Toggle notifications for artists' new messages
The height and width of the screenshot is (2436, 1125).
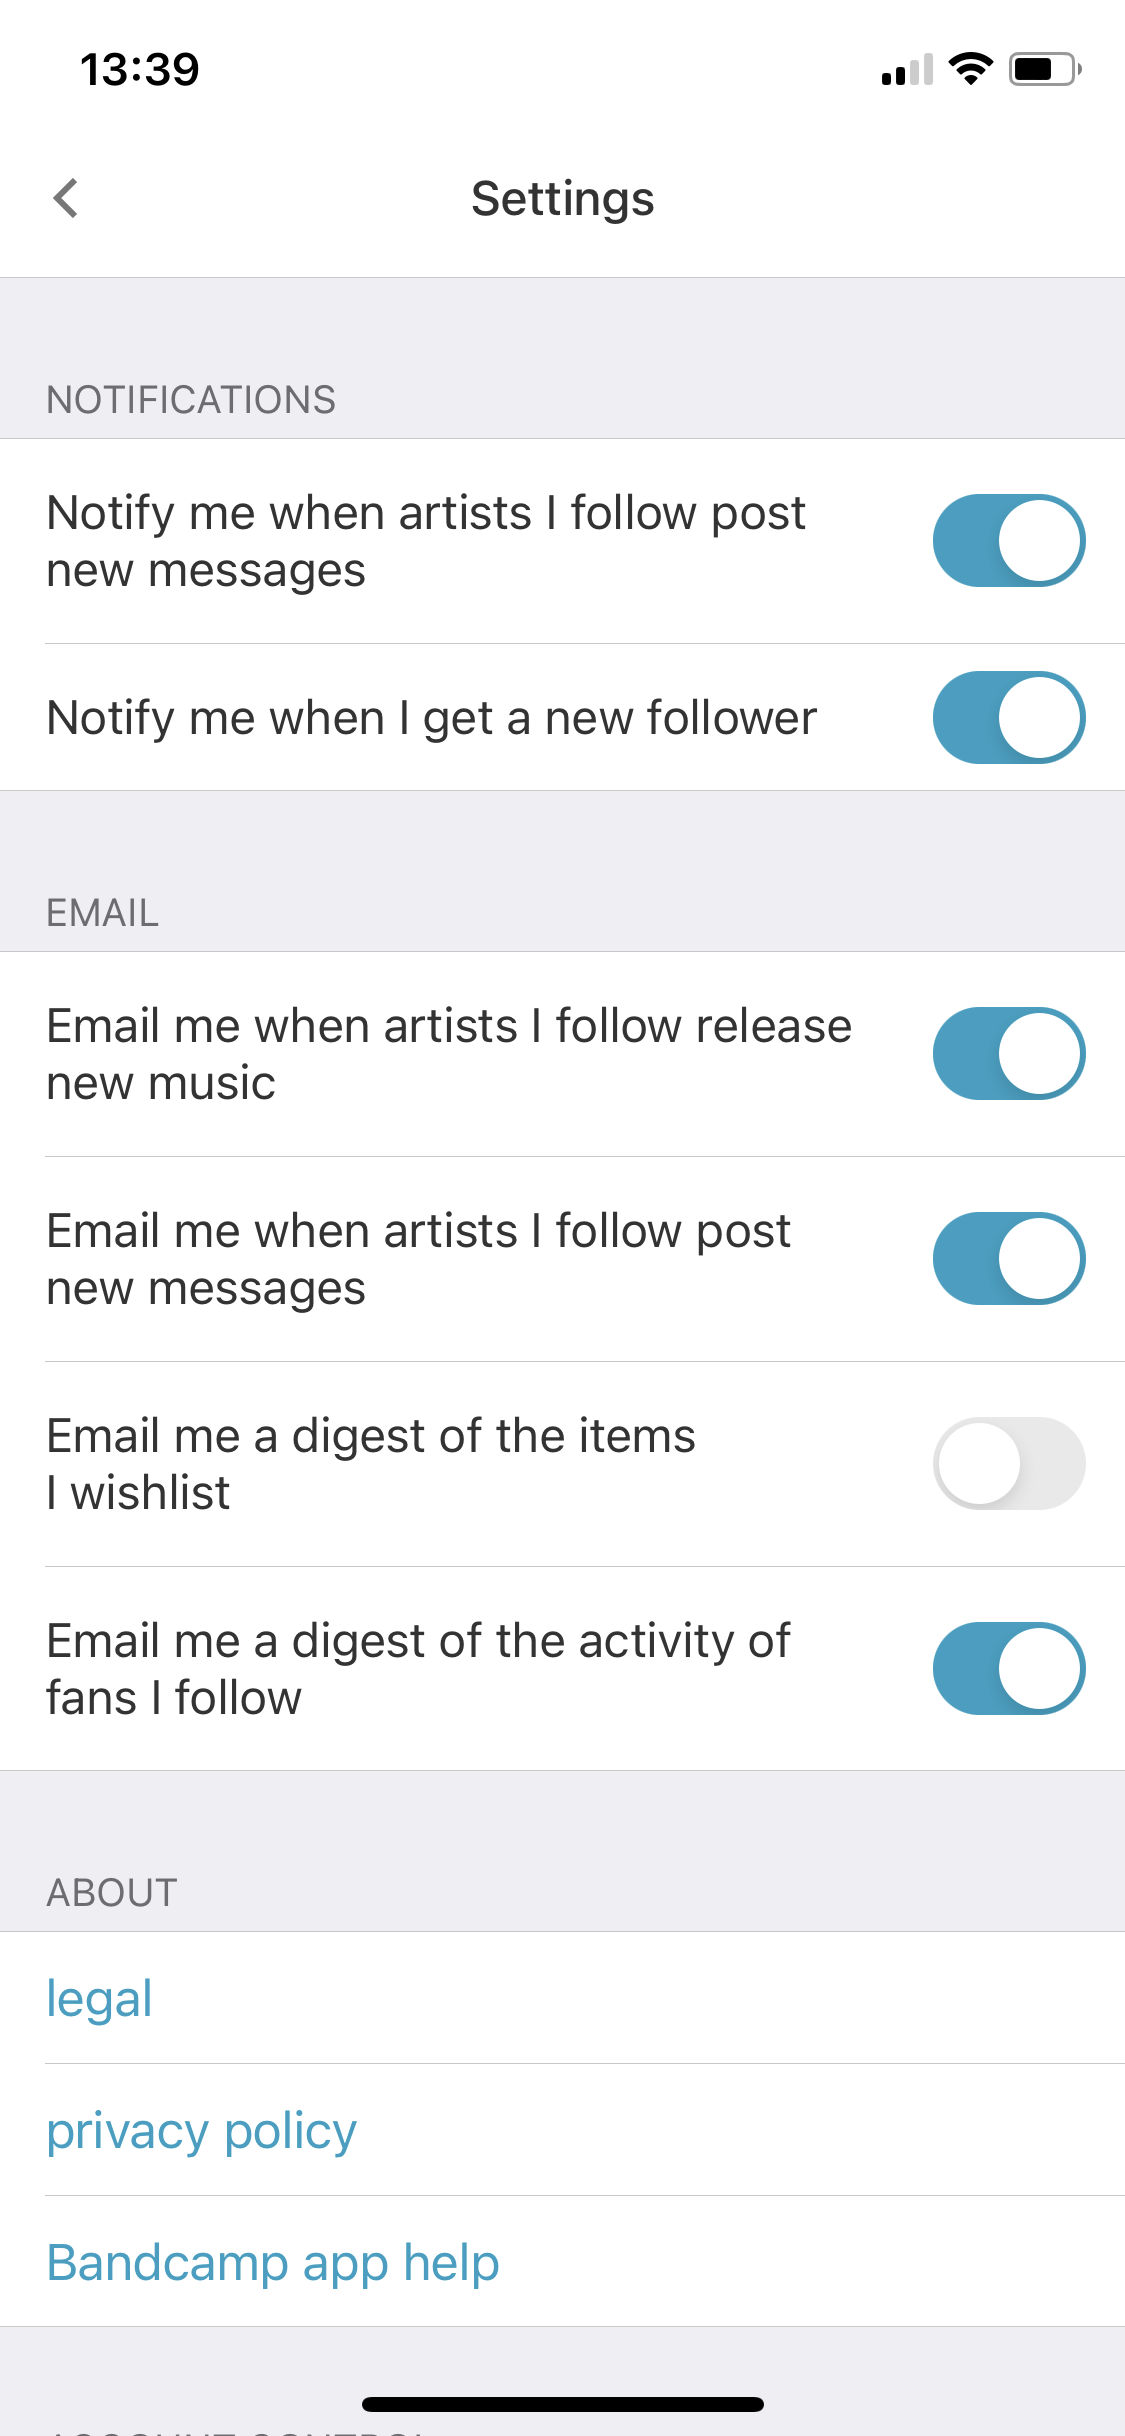tap(1008, 540)
